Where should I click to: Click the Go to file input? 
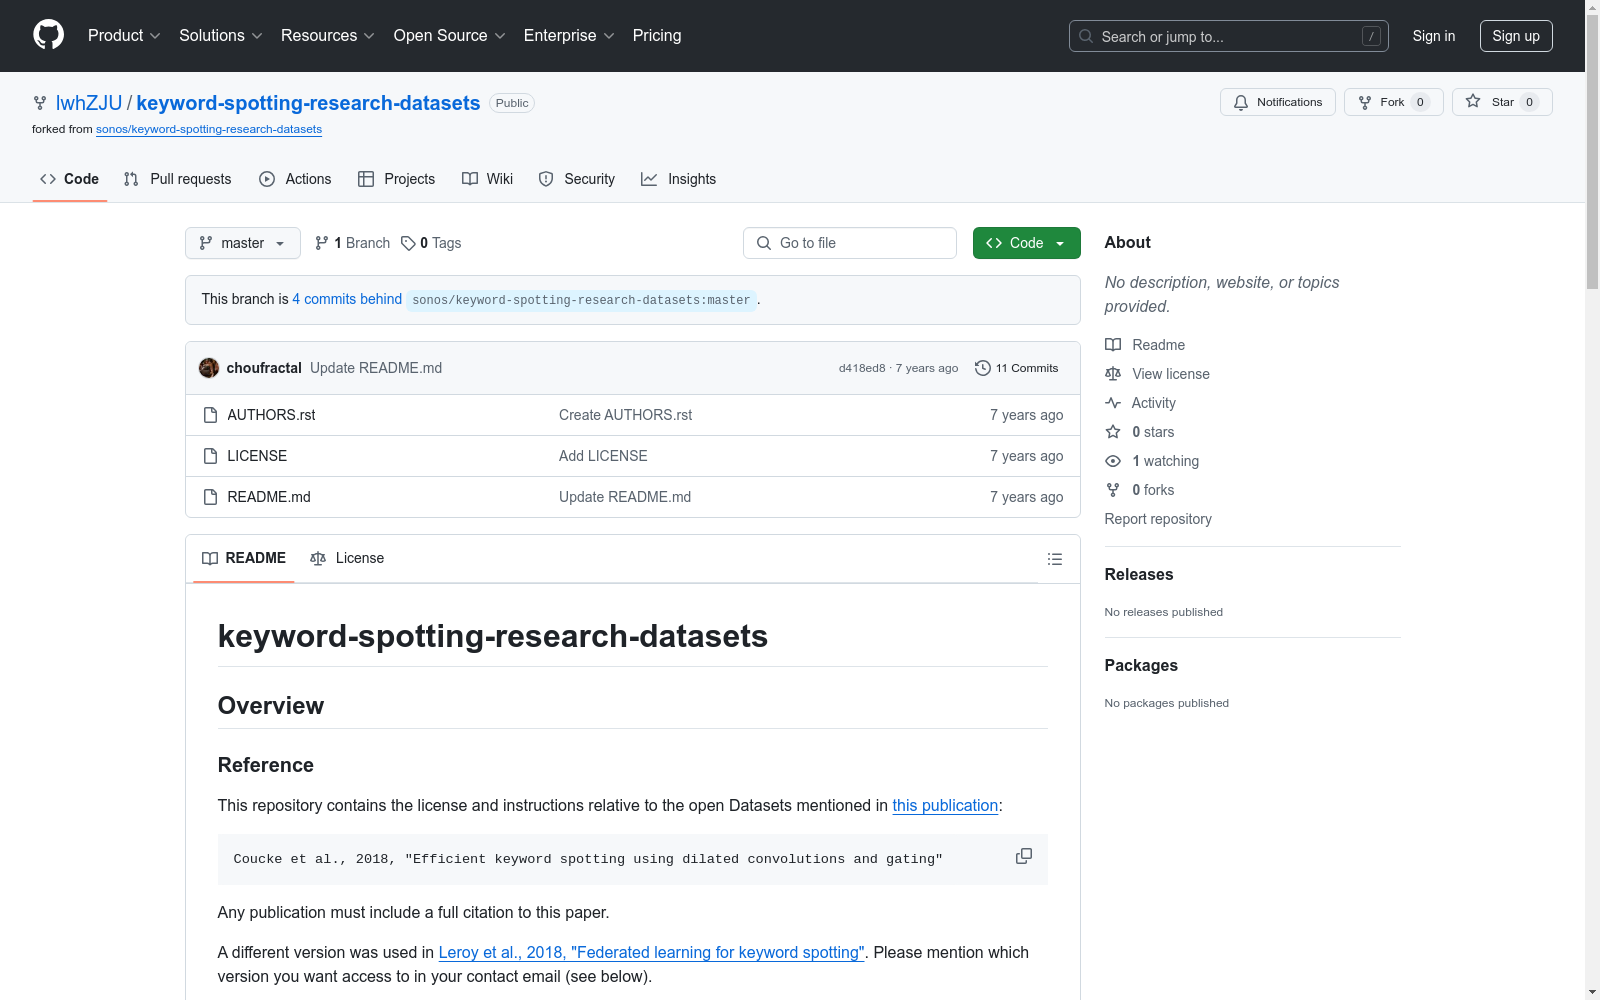point(850,243)
